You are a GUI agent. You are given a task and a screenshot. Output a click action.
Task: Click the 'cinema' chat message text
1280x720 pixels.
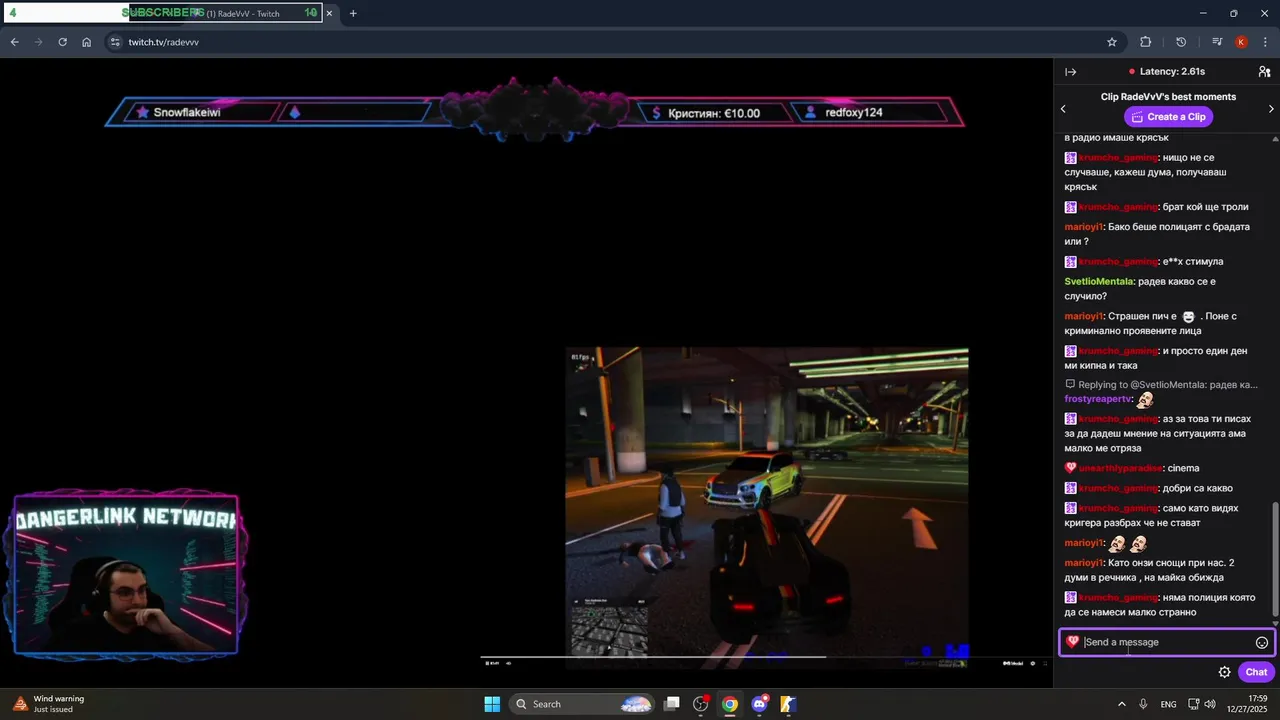[1184, 468]
